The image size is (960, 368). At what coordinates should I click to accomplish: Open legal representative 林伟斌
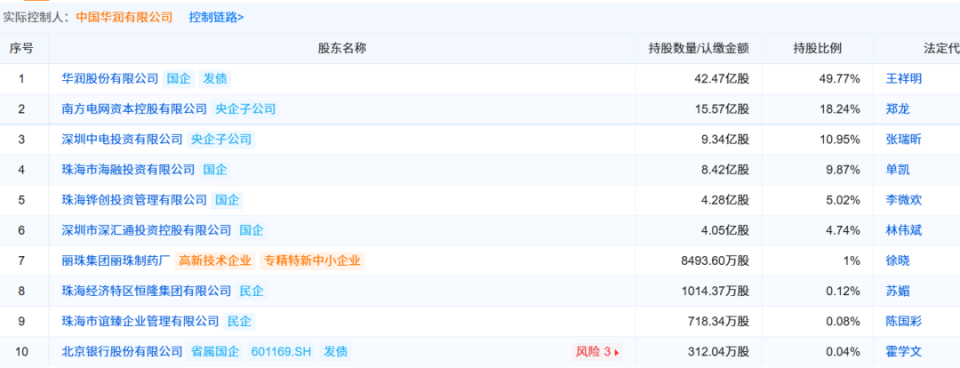tap(904, 230)
